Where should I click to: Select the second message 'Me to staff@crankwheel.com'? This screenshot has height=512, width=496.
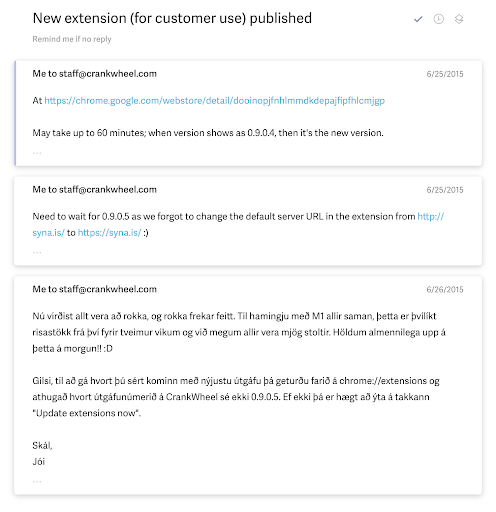tap(94, 190)
